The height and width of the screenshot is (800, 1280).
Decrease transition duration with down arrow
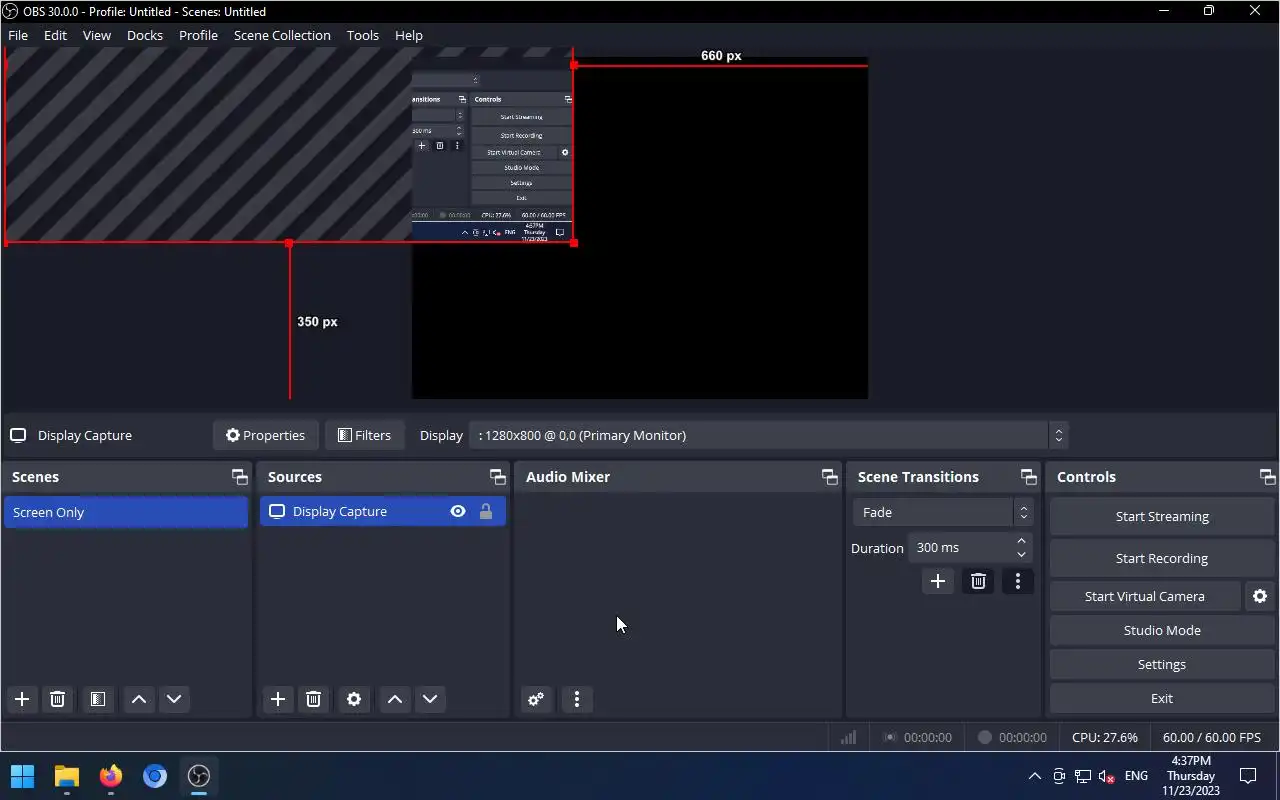(x=1021, y=554)
